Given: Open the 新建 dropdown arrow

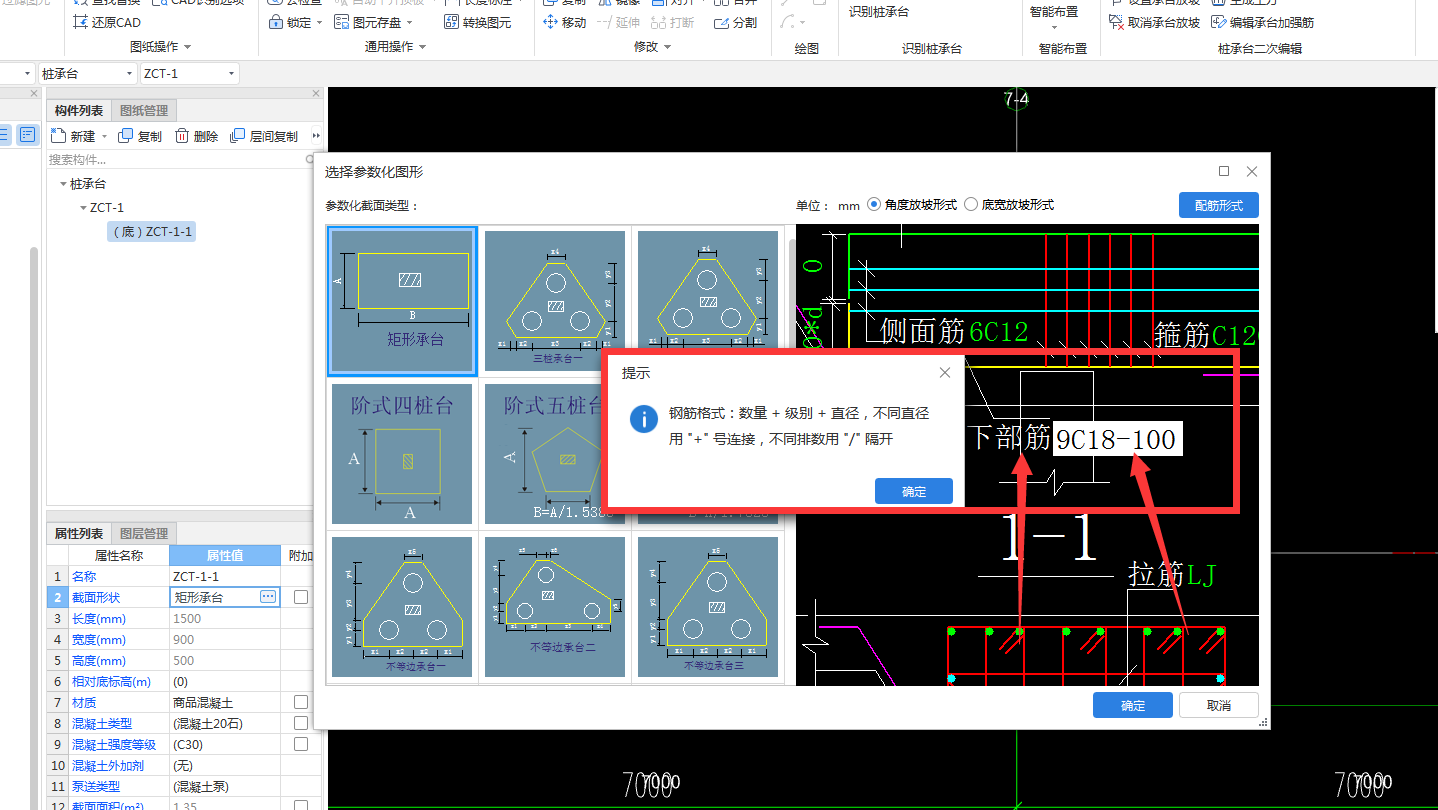Looking at the screenshot, I should coord(104,137).
